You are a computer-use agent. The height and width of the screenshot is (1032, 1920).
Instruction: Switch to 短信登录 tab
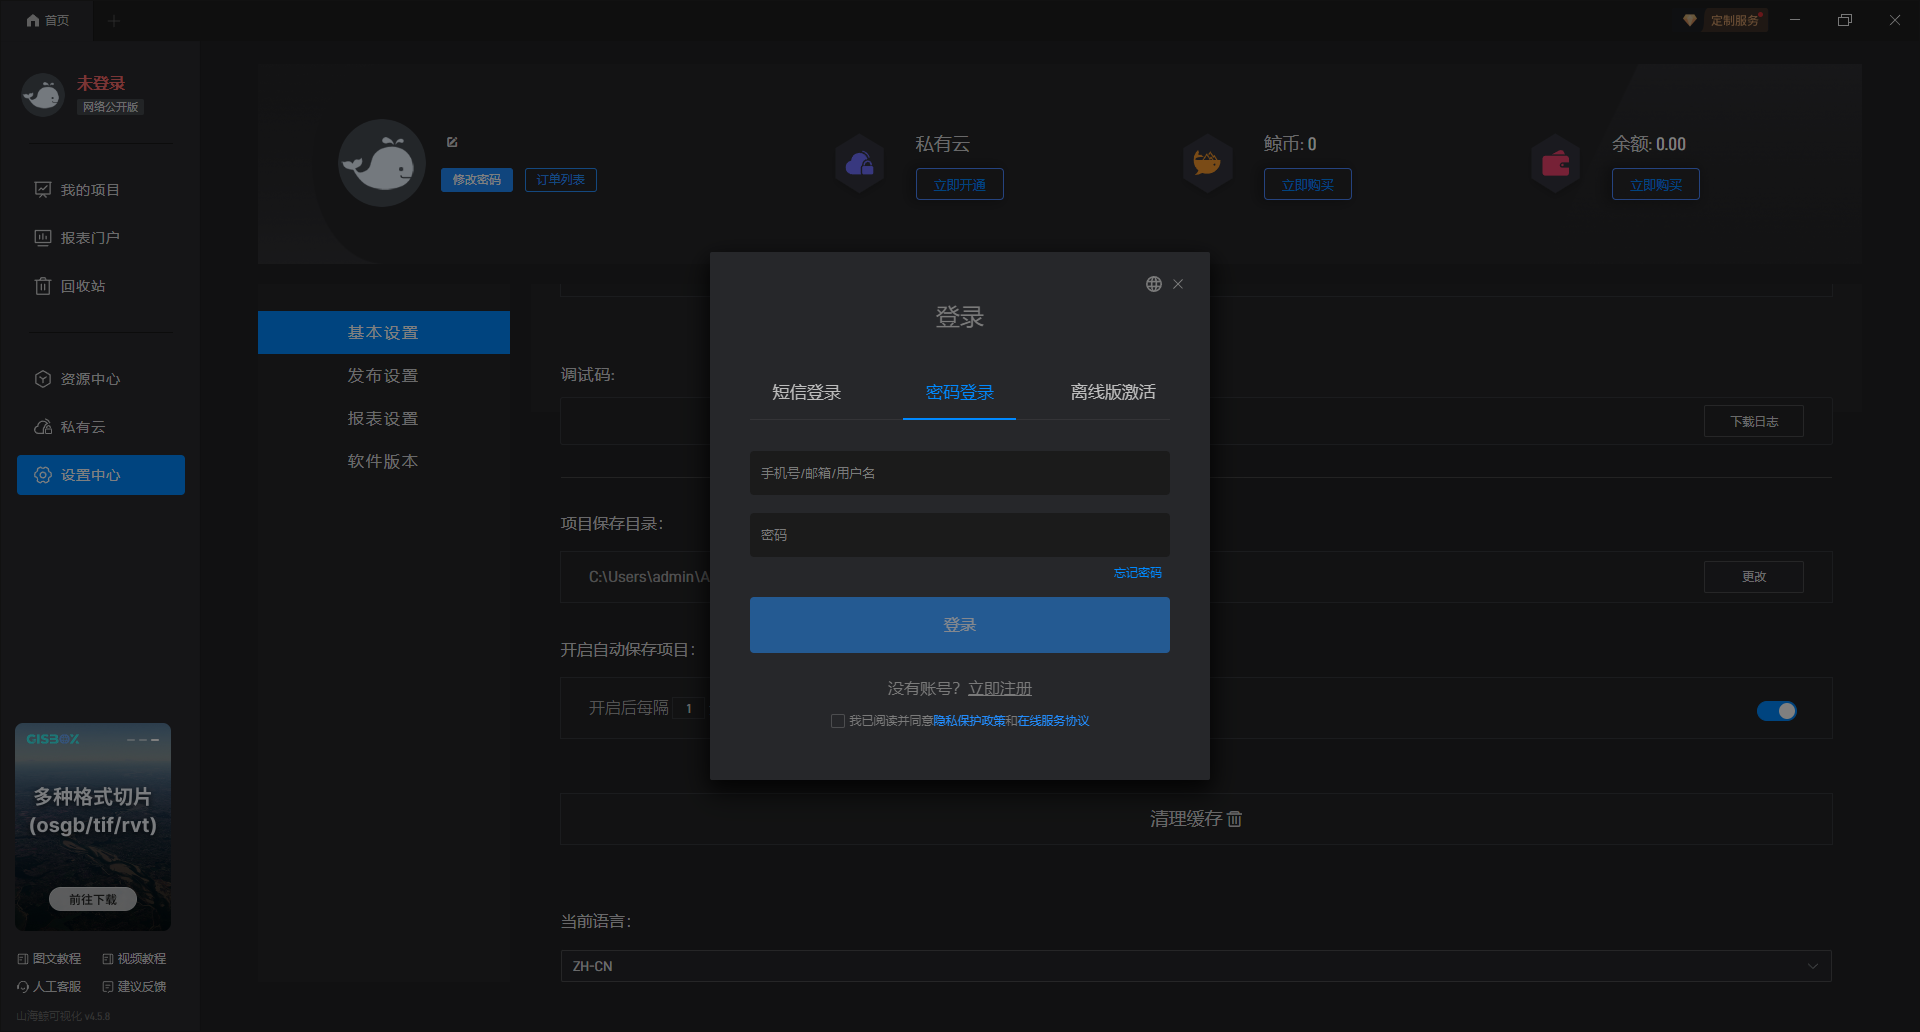[x=806, y=392]
